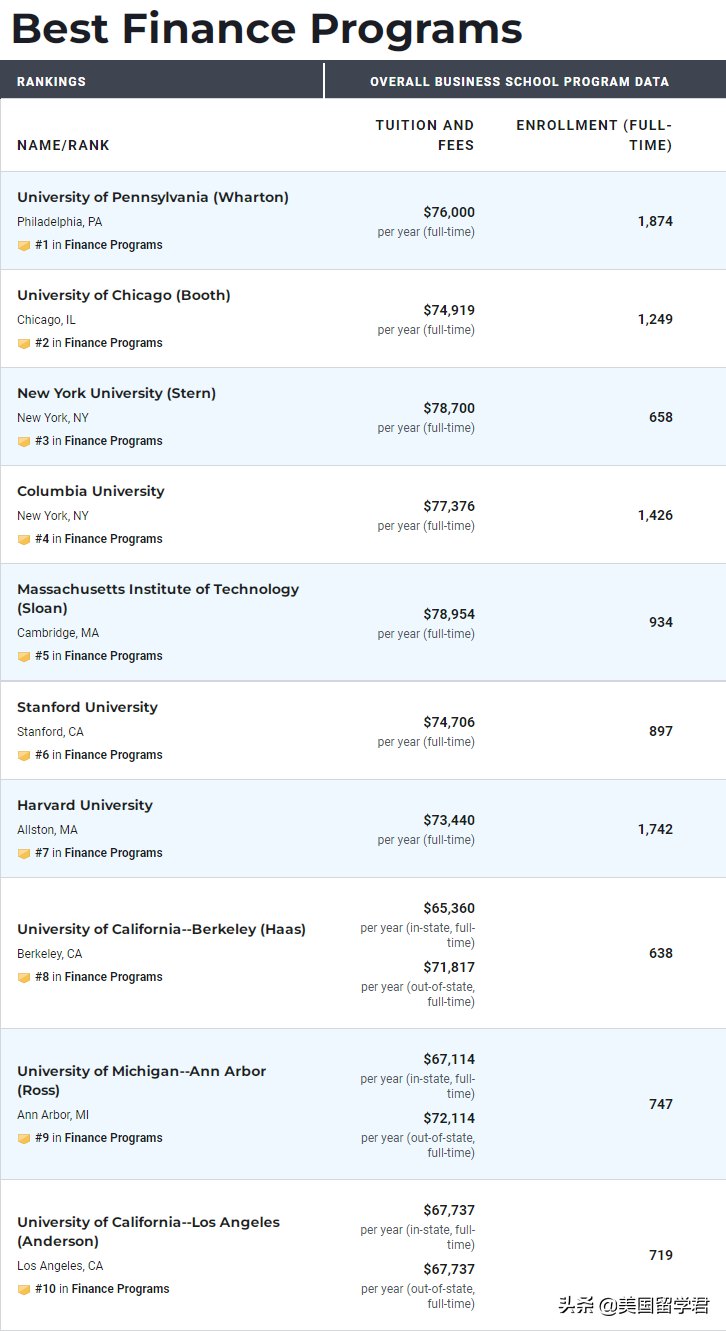Select the RANKINGS header tab
726x1331 pixels.
[x=52, y=81]
